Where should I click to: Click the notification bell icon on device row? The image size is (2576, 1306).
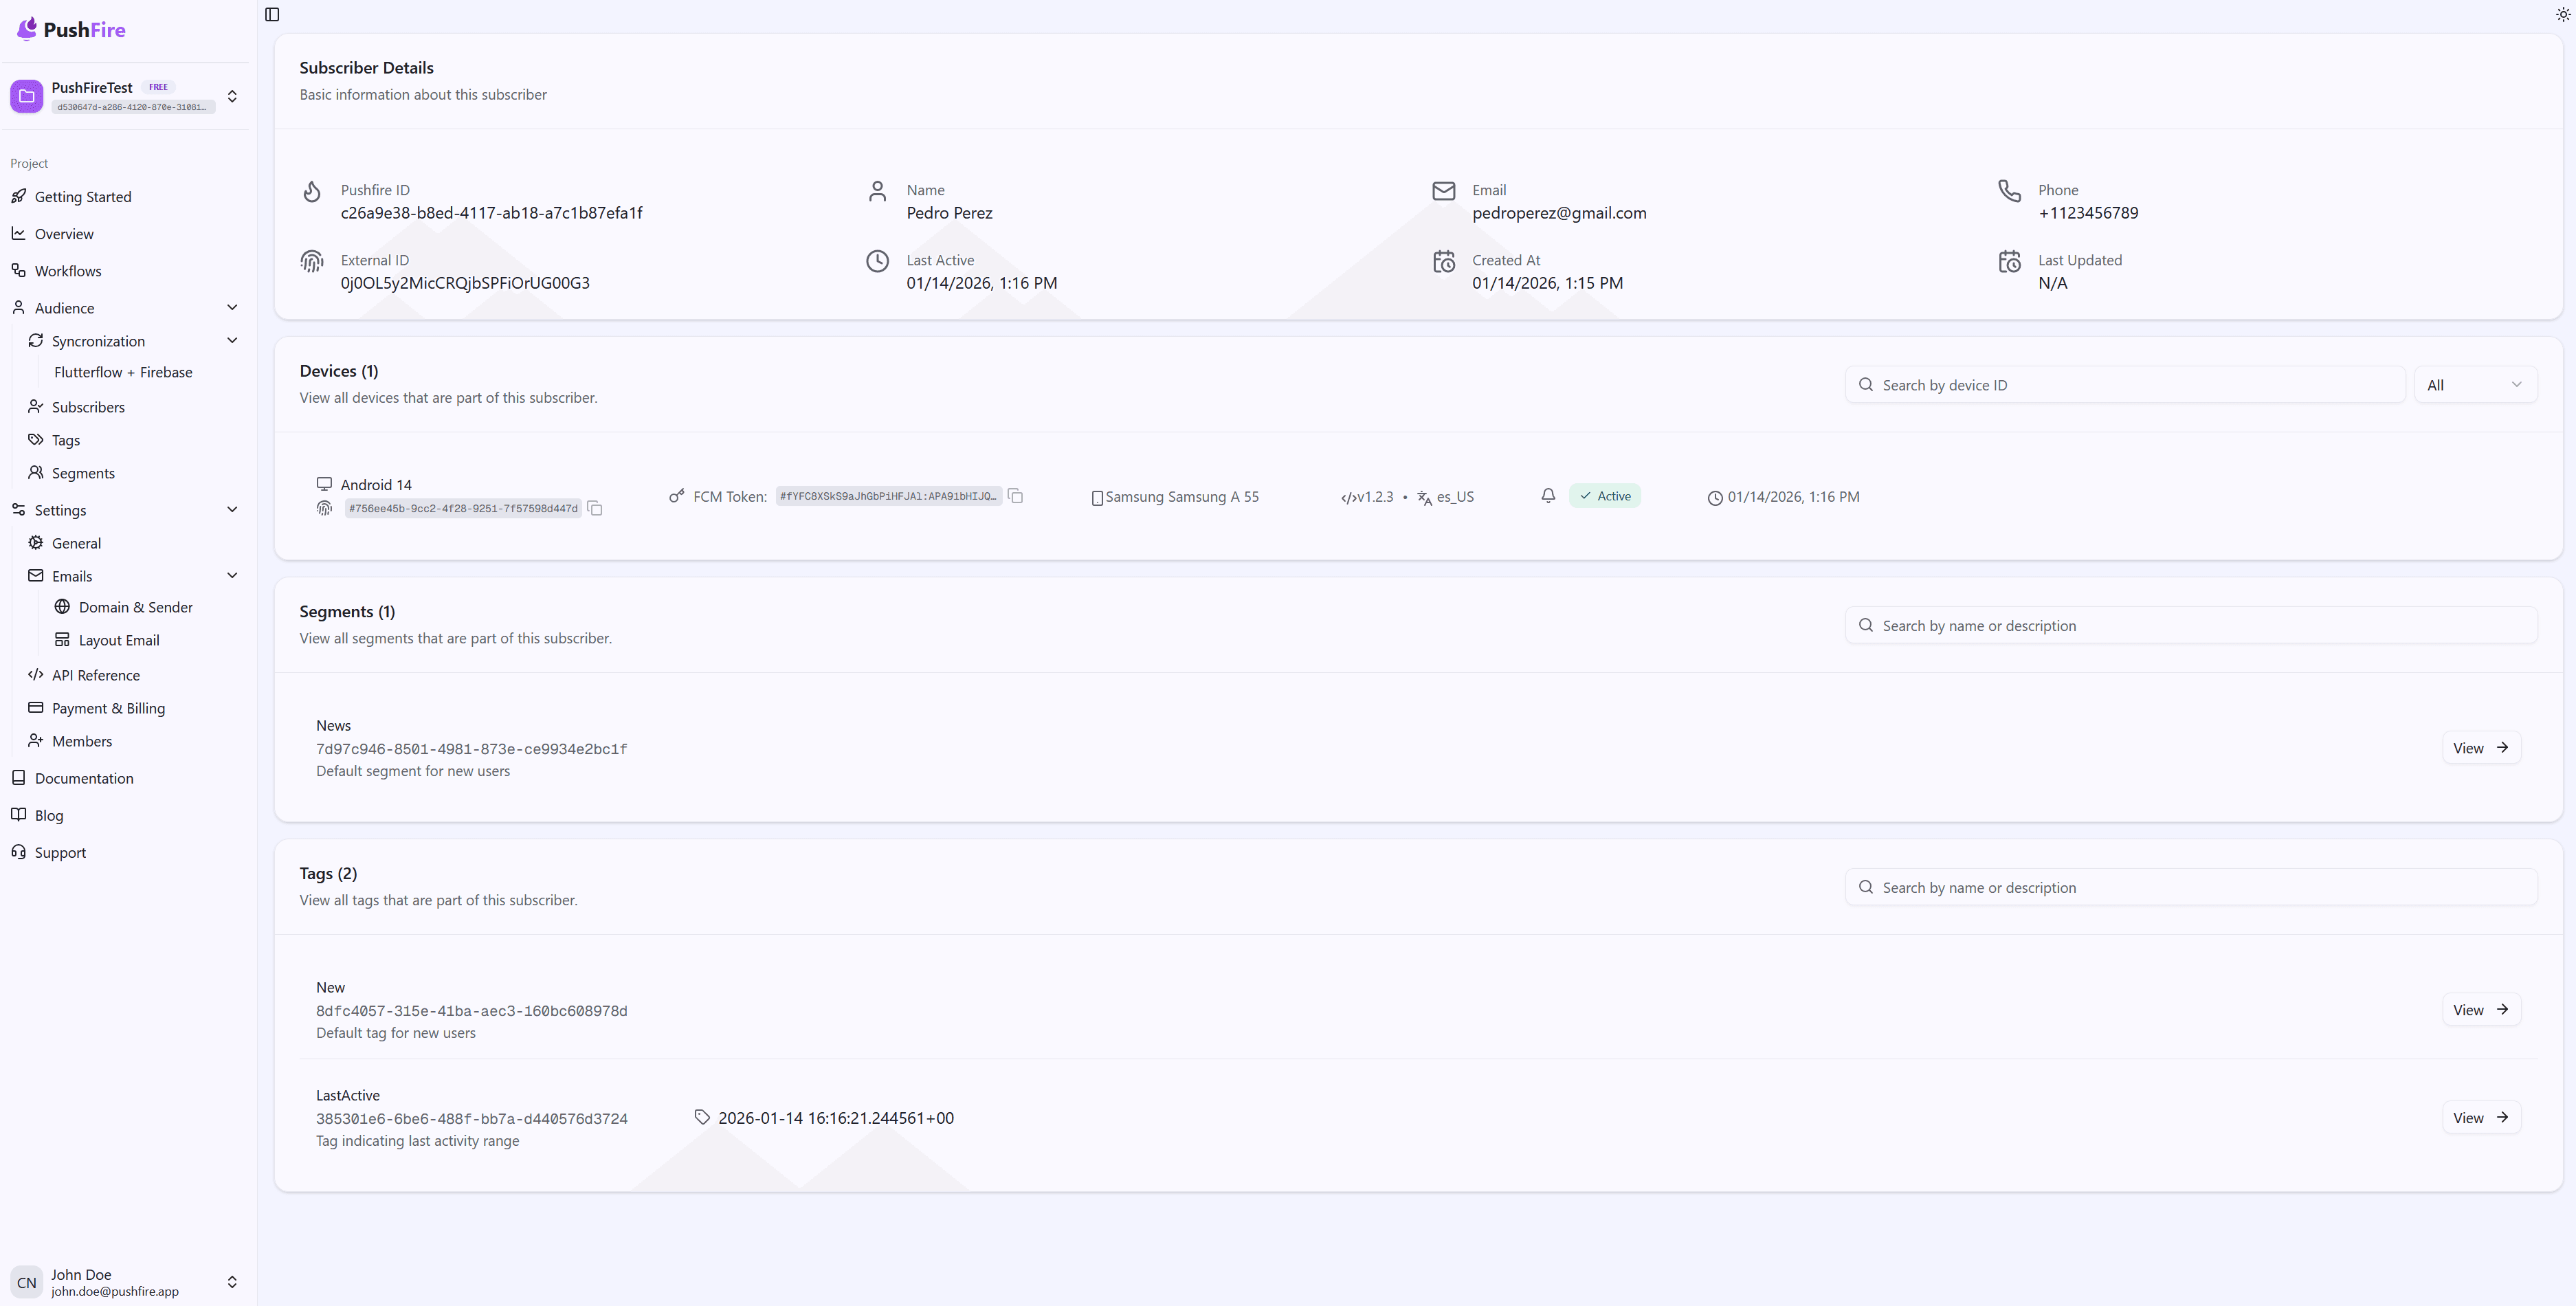(1548, 496)
